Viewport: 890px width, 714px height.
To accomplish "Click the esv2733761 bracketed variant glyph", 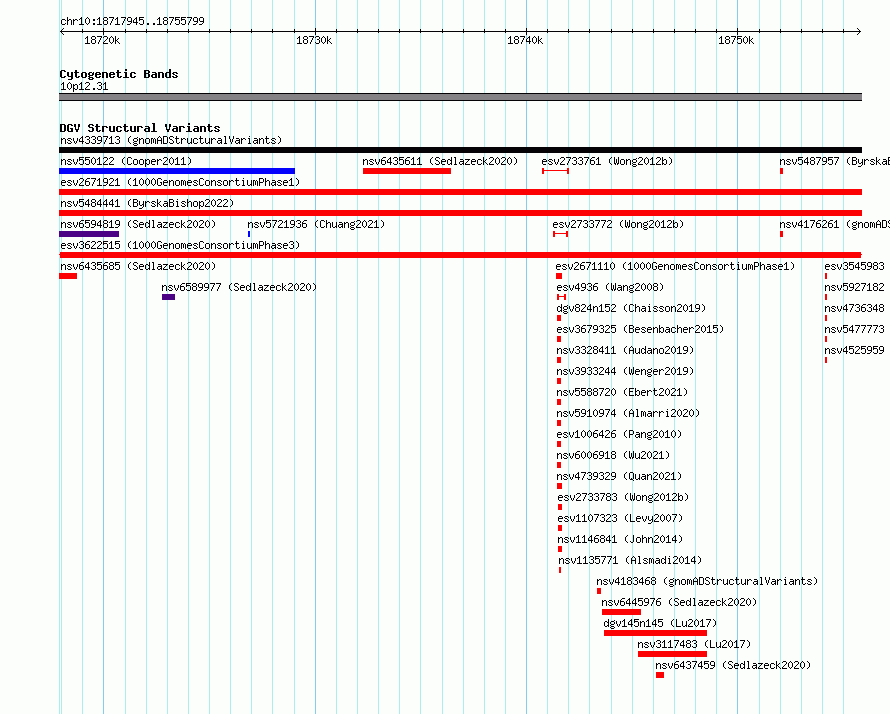I will 555,171.
